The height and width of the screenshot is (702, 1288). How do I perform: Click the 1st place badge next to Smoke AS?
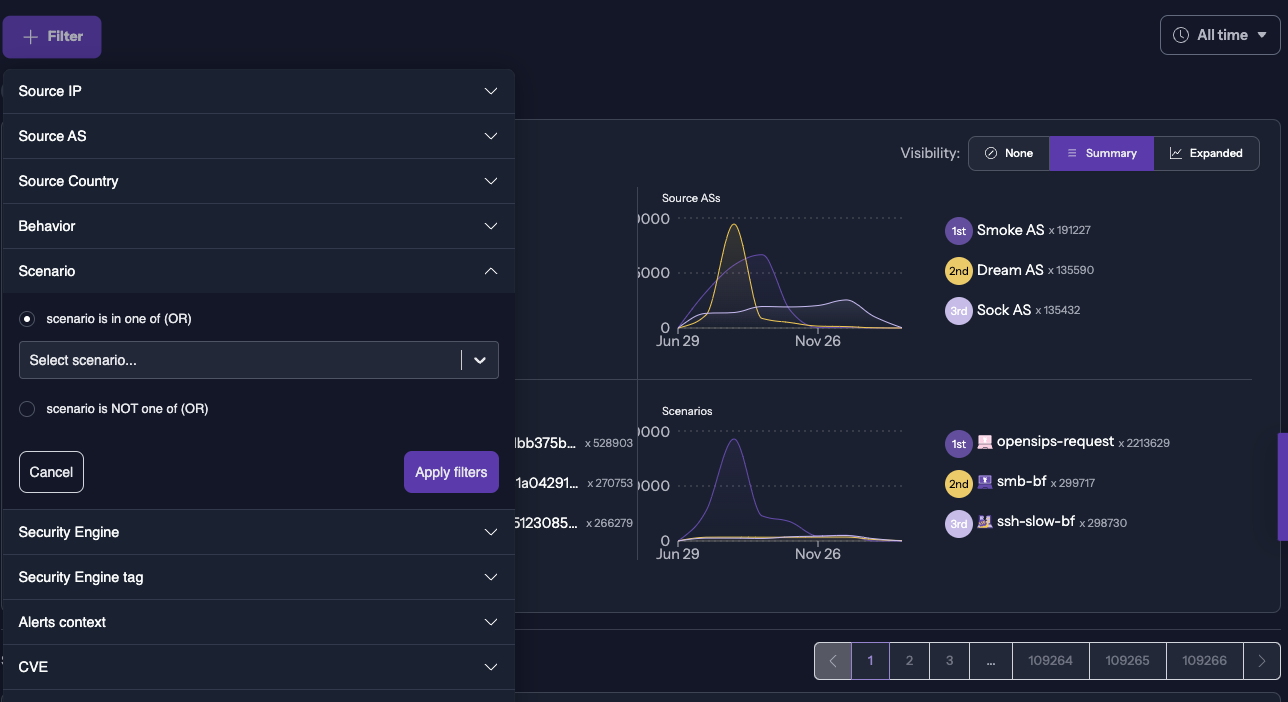click(958, 230)
